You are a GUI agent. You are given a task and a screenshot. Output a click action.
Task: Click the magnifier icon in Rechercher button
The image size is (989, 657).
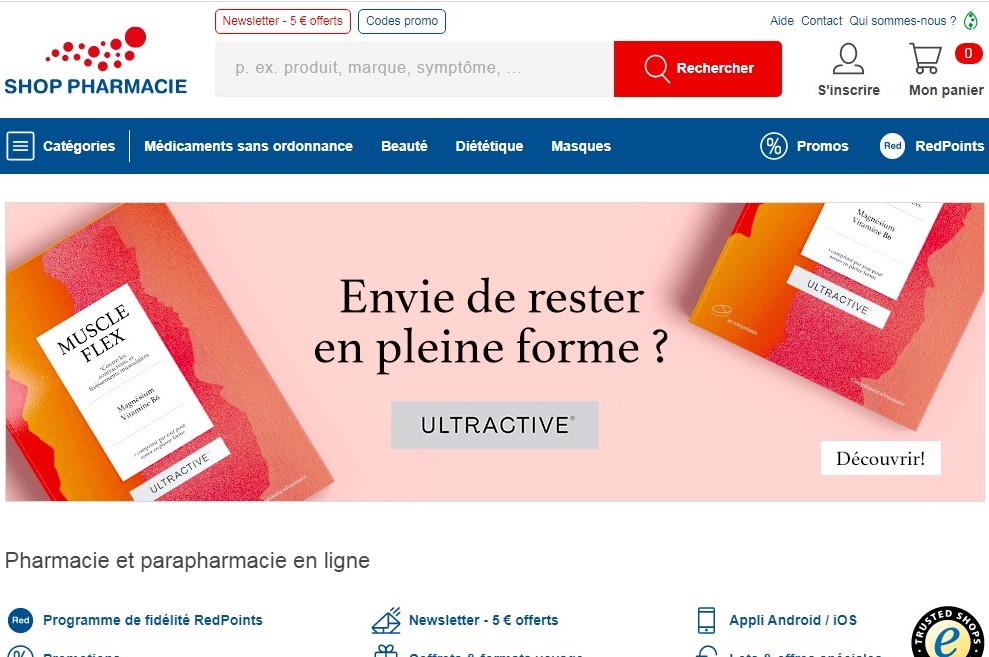(x=657, y=68)
